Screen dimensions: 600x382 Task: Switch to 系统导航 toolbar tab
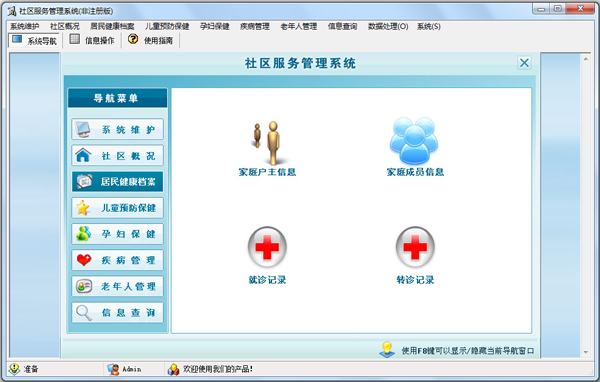(34, 40)
